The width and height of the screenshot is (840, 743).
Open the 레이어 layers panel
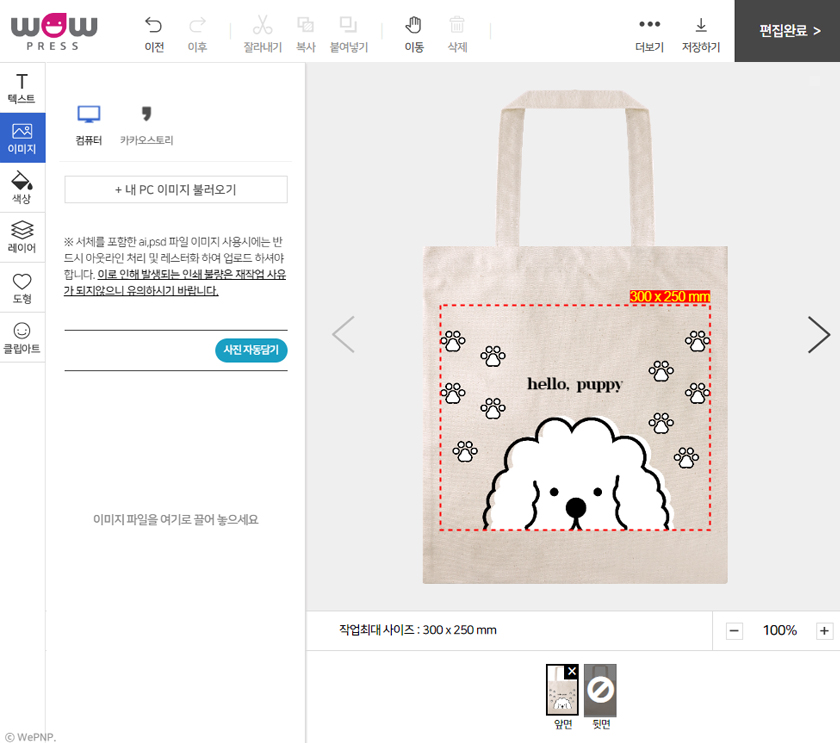point(22,238)
